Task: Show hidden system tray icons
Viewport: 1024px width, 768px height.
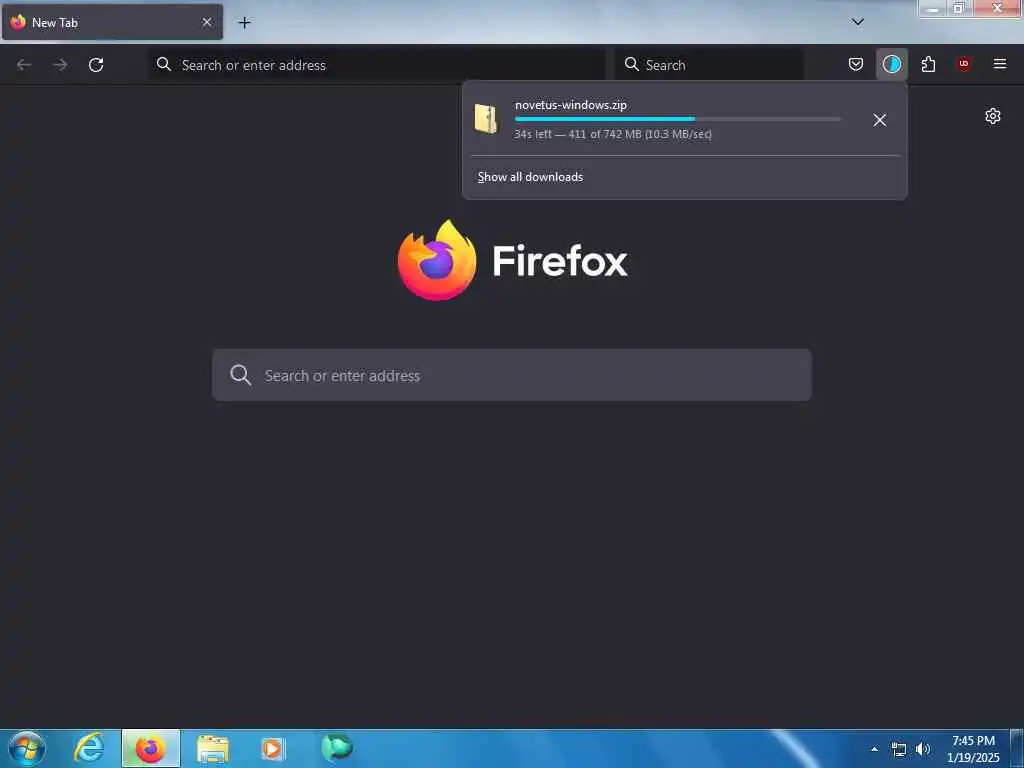Action: [x=874, y=749]
